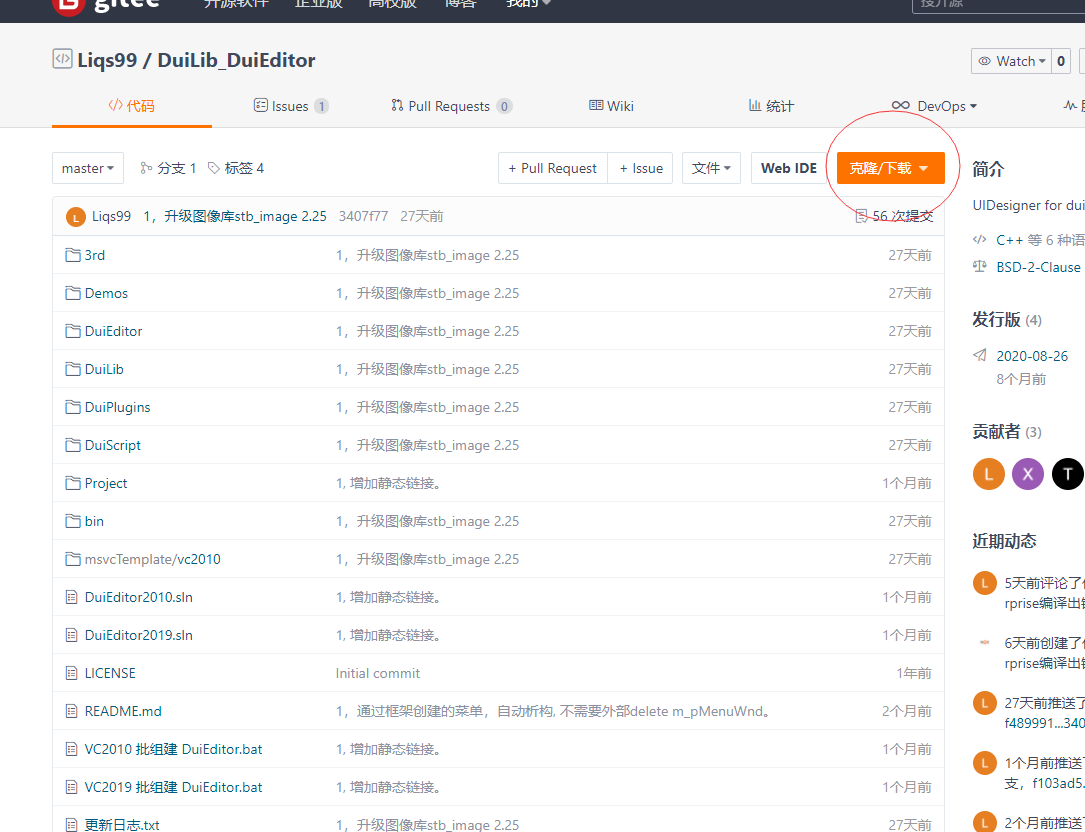
Task: Open the master branch dropdown
Action: (x=87, y=168)
